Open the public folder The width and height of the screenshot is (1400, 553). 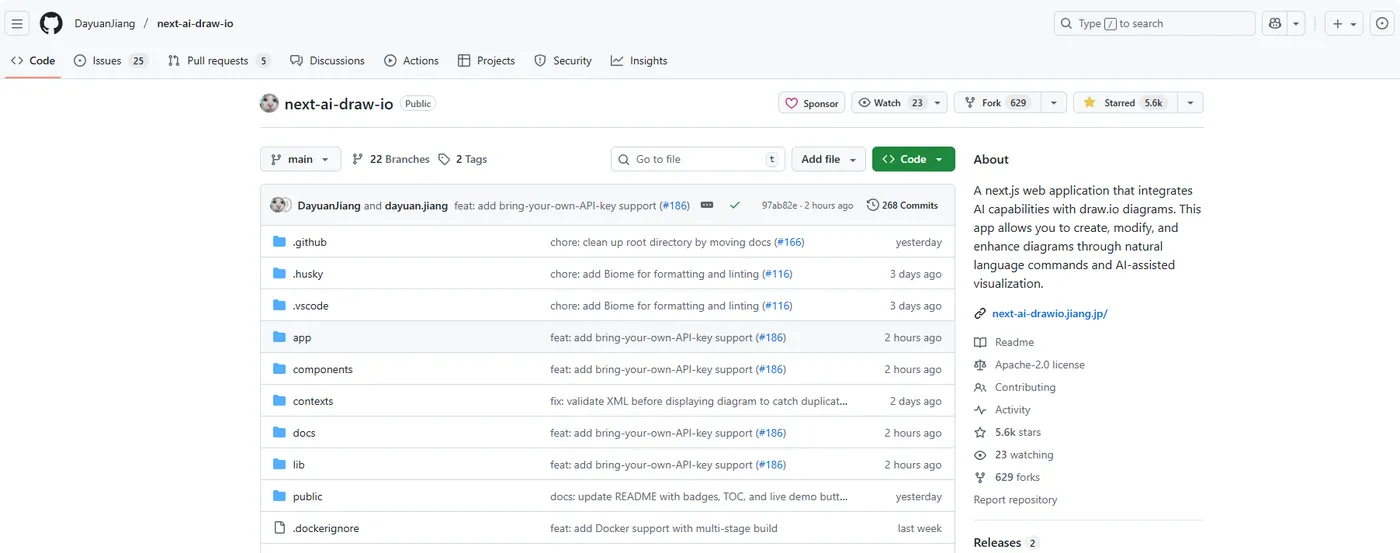coord(307,497)
